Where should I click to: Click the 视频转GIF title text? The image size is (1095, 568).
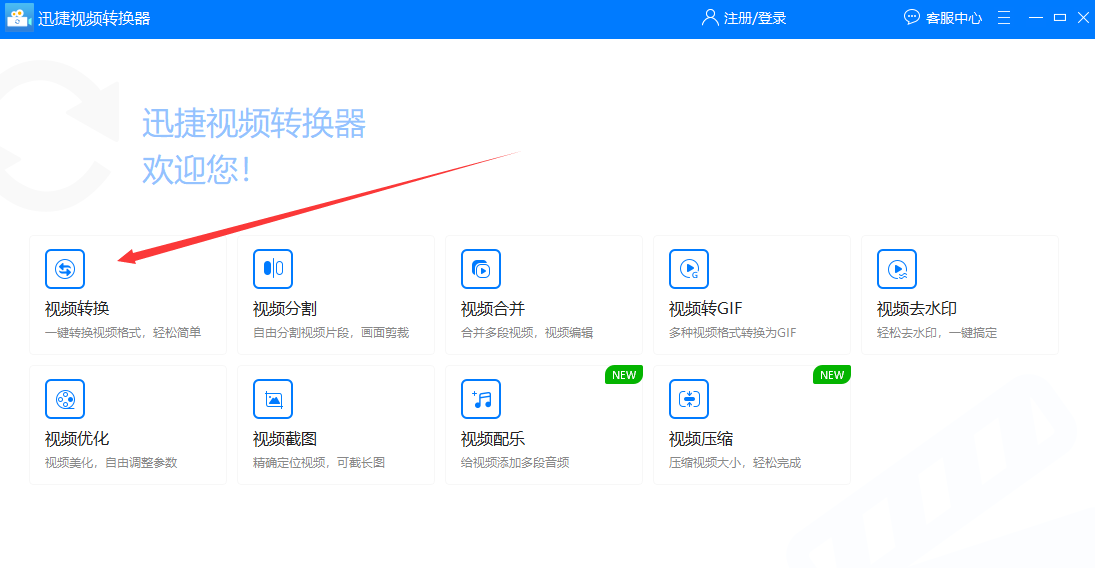point(705,309)
